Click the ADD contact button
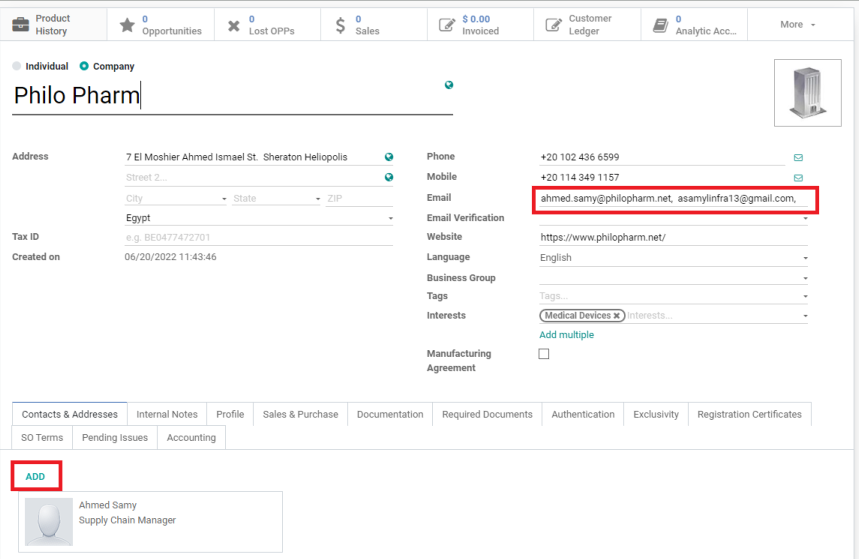The height and width of the screenshot is (559, 859). point(35,477)
